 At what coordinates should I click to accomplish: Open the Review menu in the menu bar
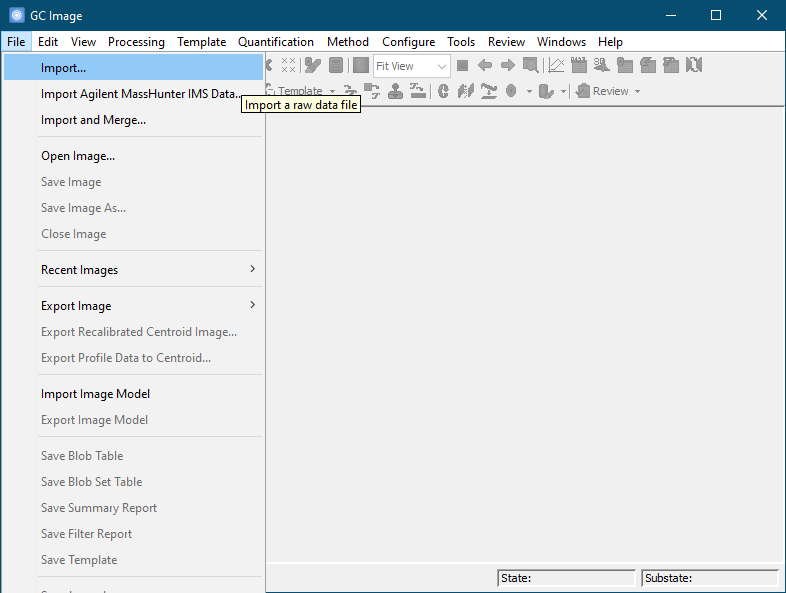click(x=506, y=42)
